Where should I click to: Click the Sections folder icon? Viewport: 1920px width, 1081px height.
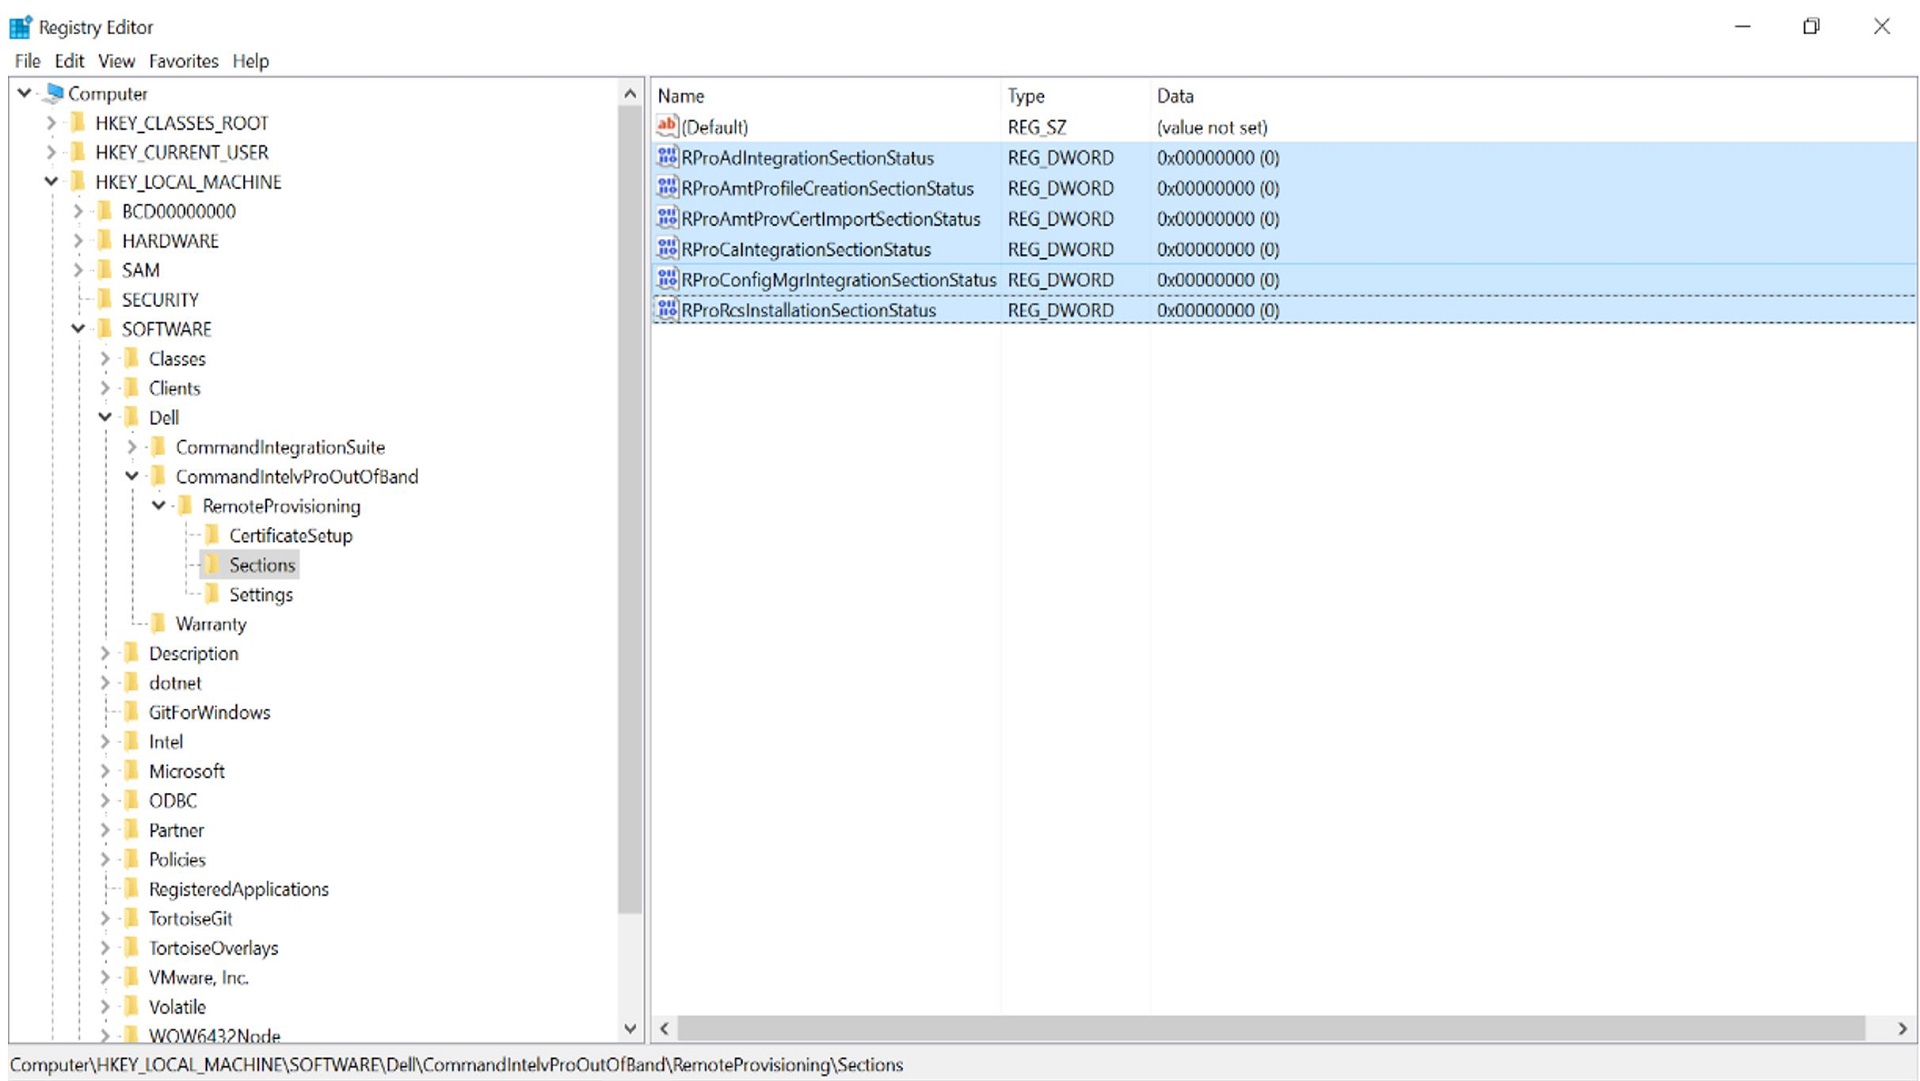pyautogui.click(x=213, y=564)
